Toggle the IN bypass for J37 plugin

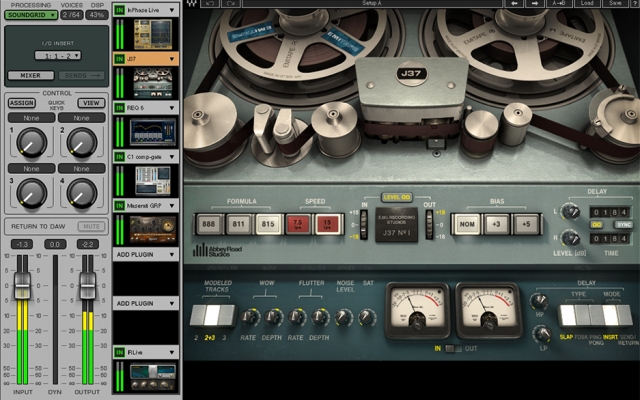pos(119,59)
